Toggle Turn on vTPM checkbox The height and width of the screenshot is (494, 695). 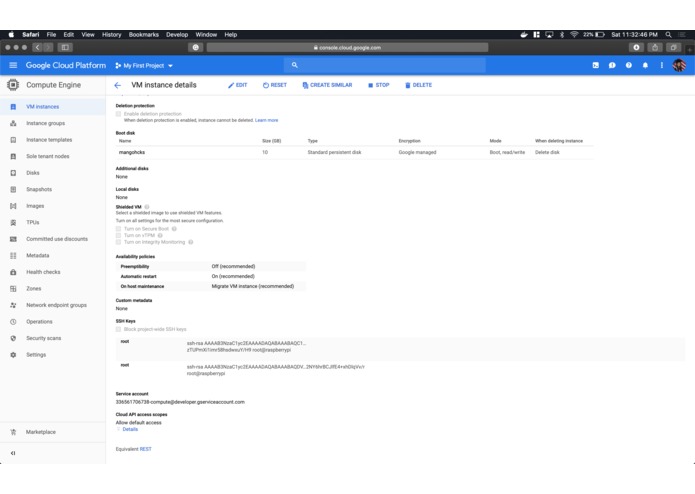tap(118, 235)
